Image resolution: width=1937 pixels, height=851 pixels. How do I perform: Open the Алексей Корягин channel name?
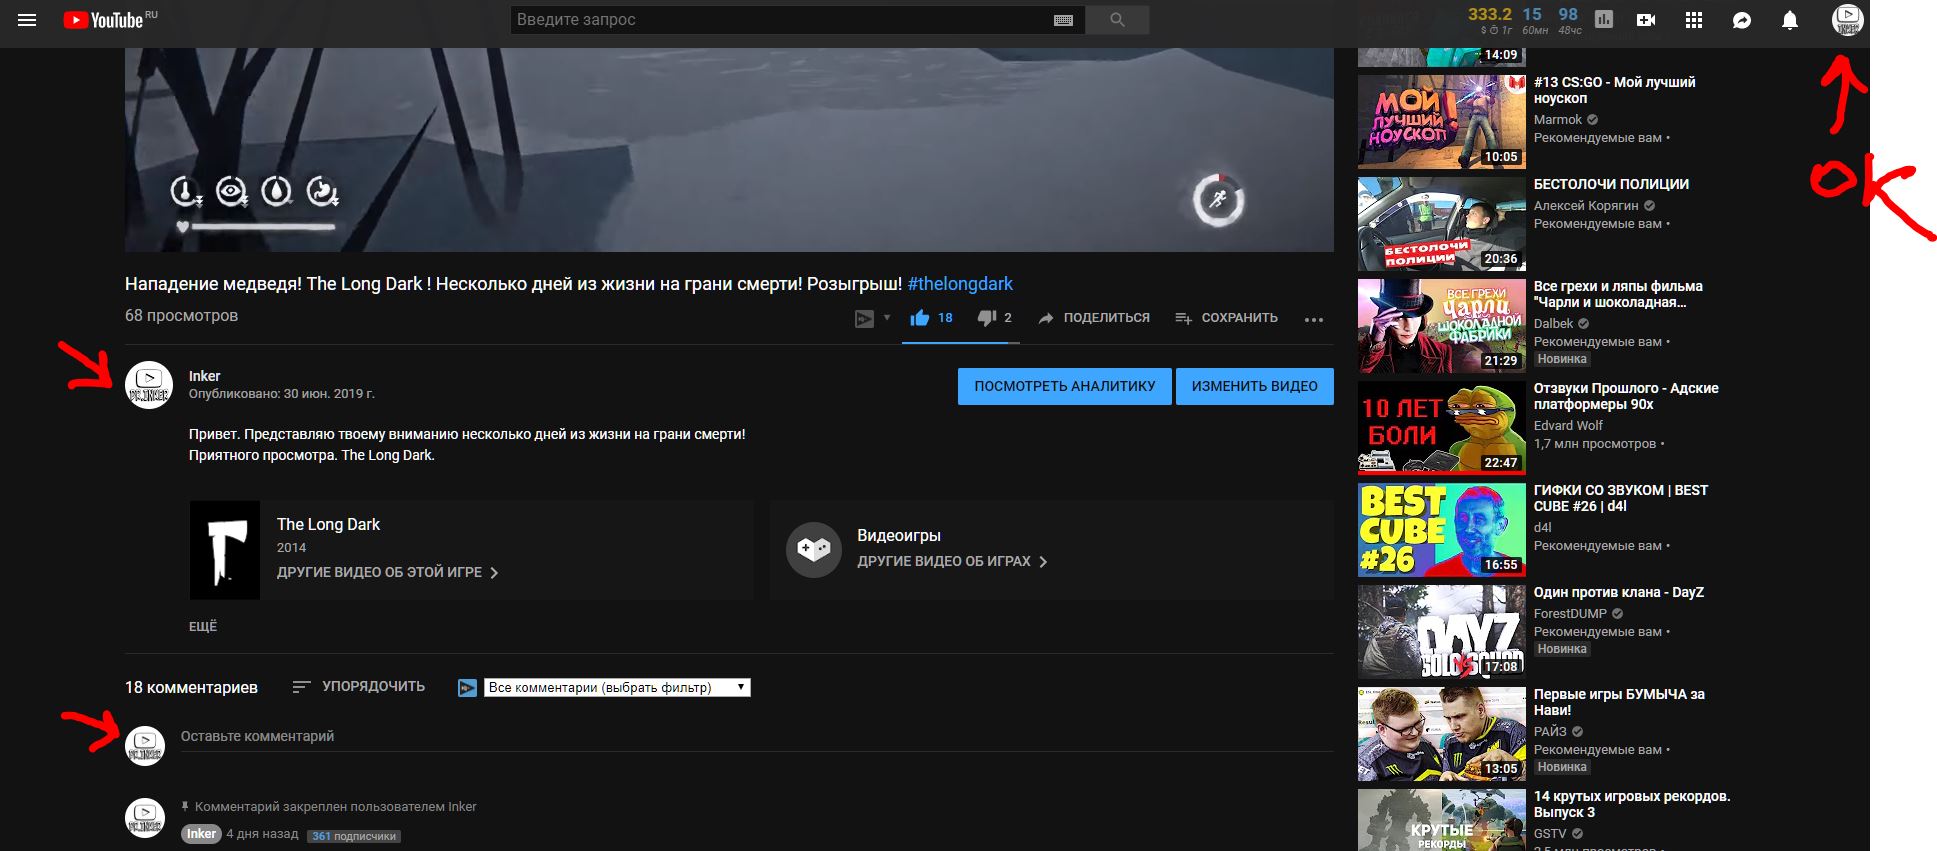click(x=1586, y=205)
